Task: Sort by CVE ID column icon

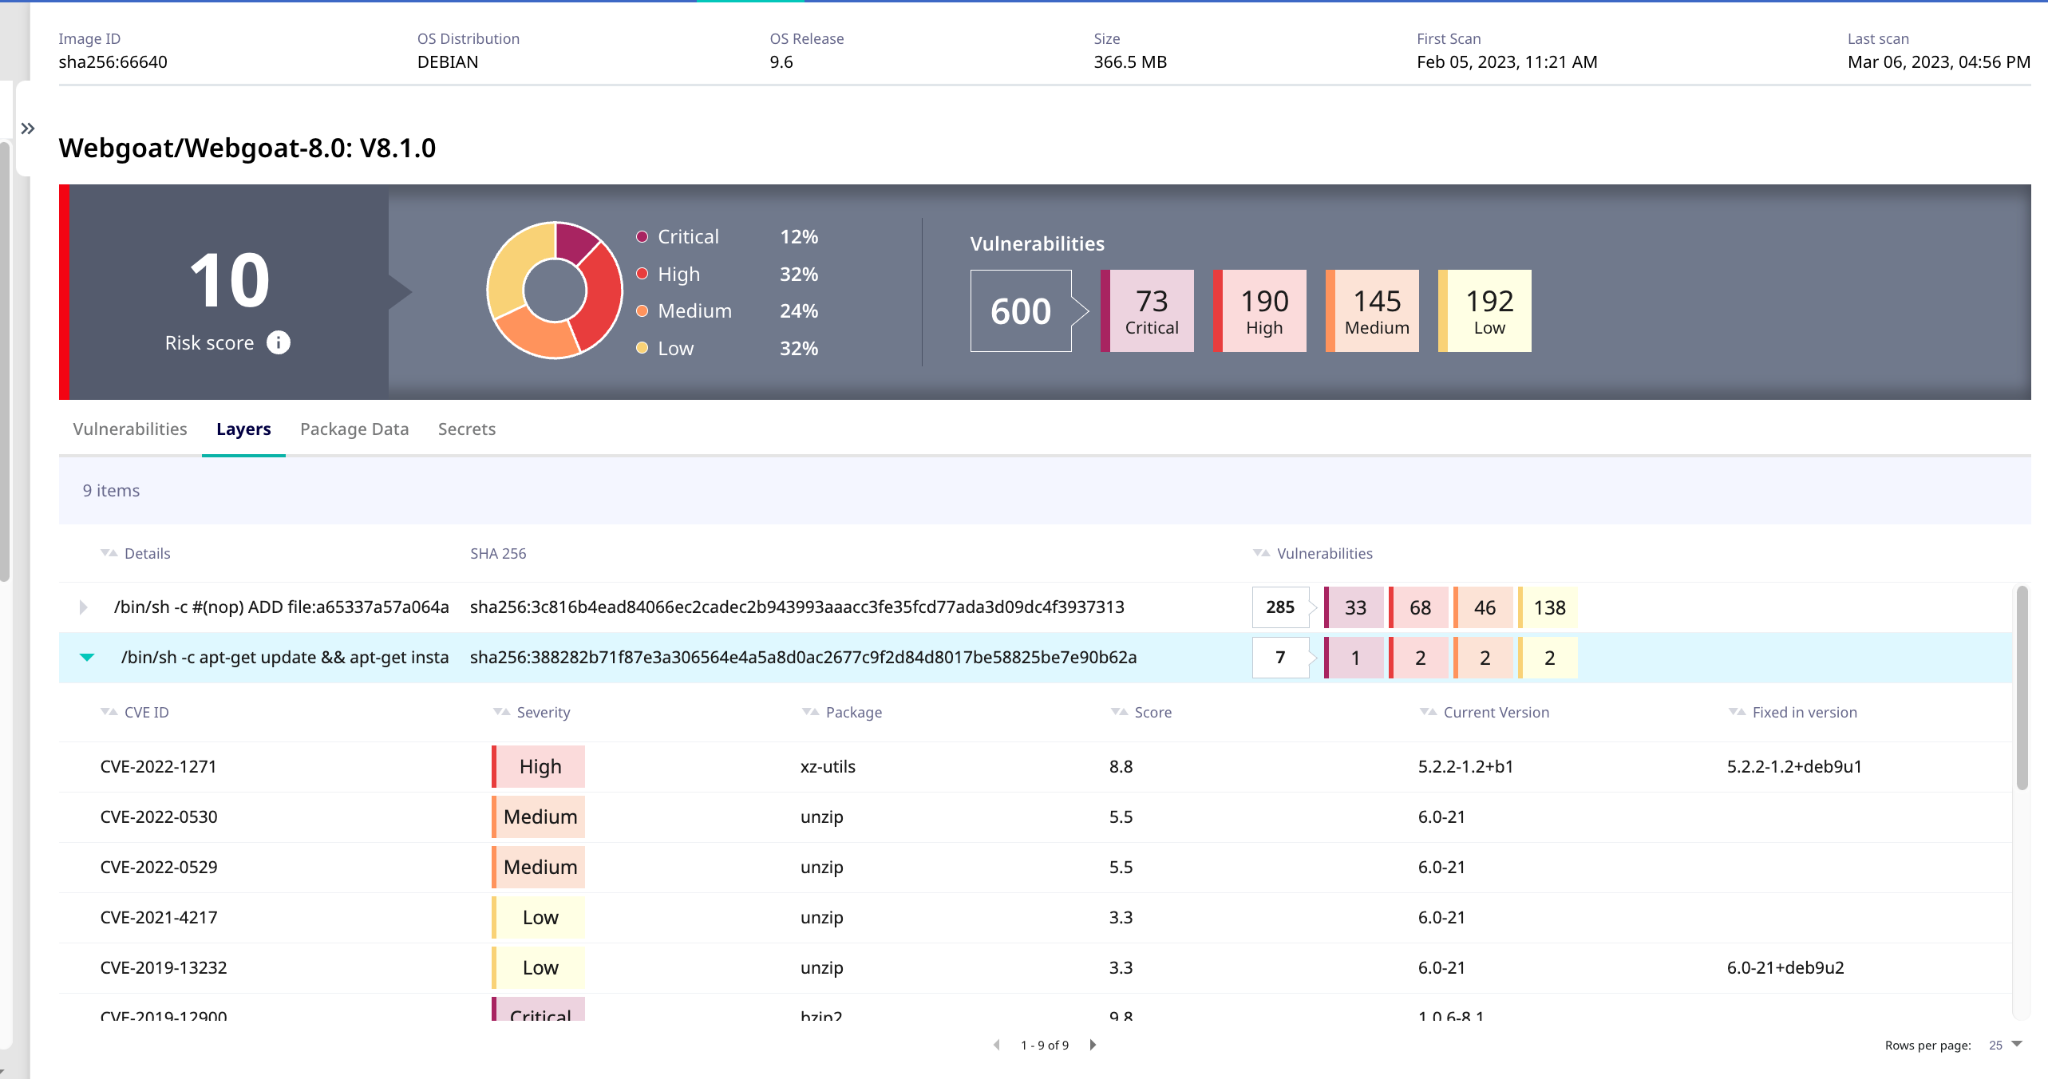Action: tap(108, 712)
